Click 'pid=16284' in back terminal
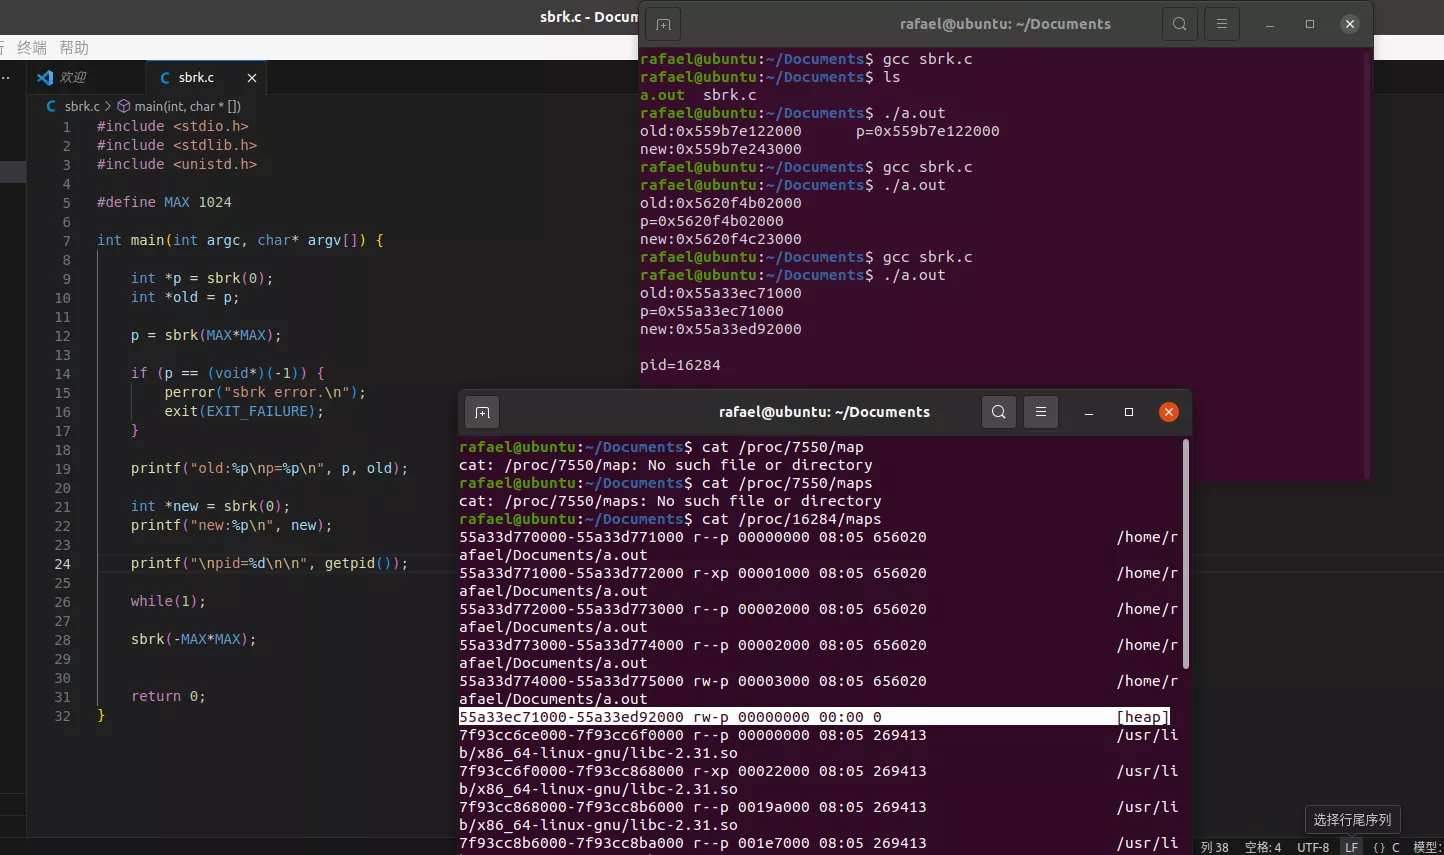Screen dimensions: 1444x855 (x=680, y=365)
